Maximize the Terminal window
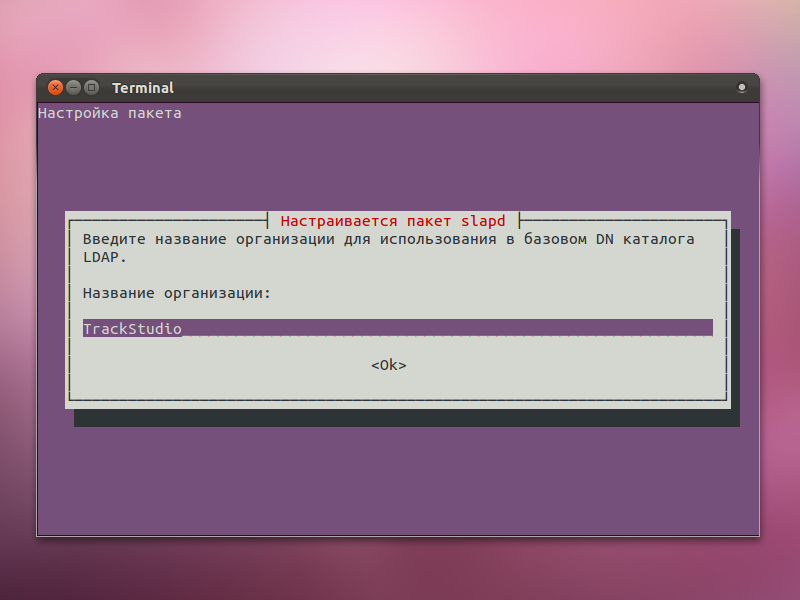The height and width of the screenshot is (600, 800). click(x=91, y=88)
